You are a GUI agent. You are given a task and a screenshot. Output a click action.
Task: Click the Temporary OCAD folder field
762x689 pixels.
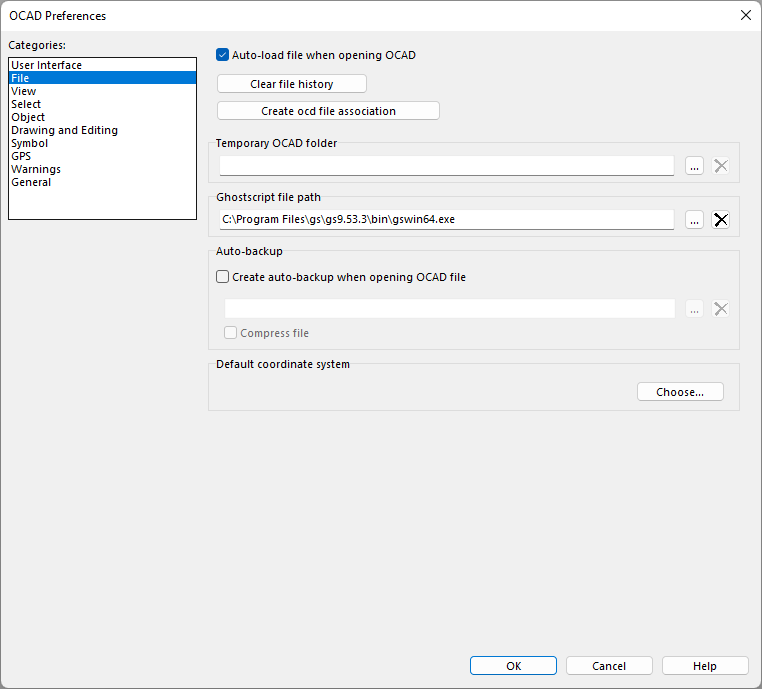pos(447,166)
